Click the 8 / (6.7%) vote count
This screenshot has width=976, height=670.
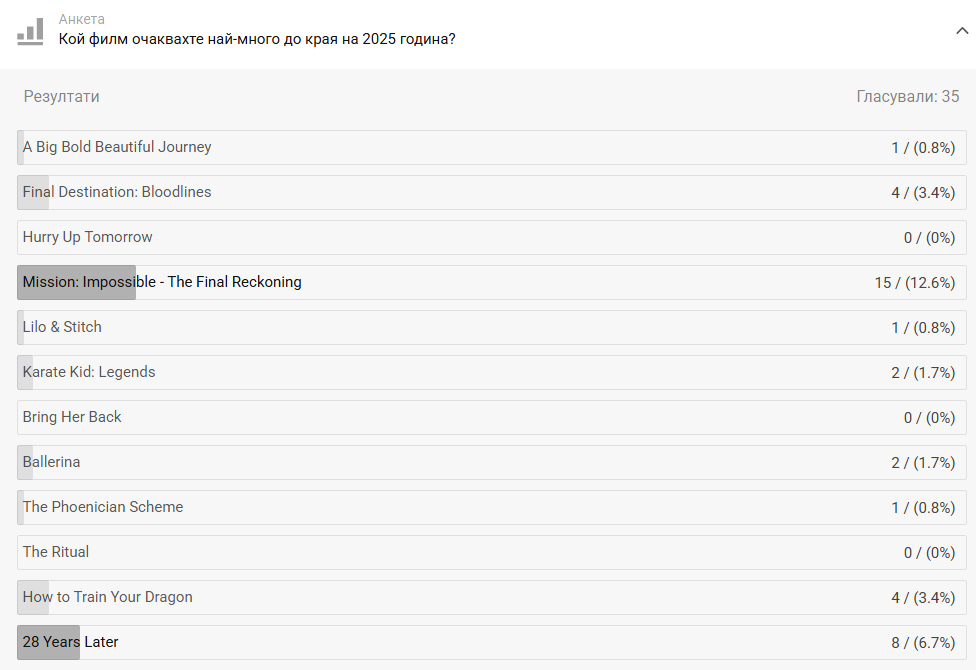click(x=923, y=643)
